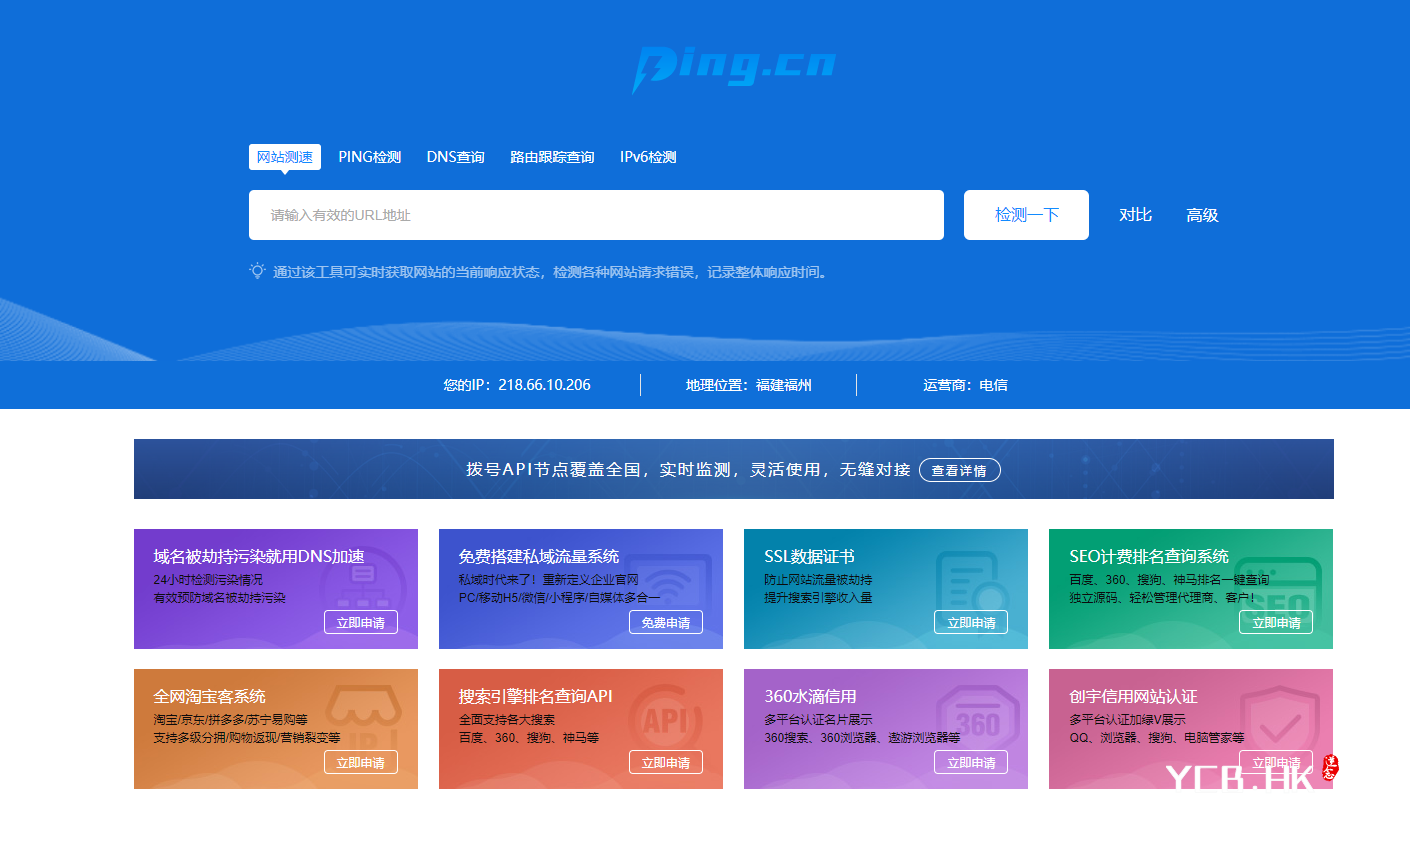The image size is (1410, 841).
Task: Click the 通过该工具可实时获取网站 hint text
Action: pos(551,272)
